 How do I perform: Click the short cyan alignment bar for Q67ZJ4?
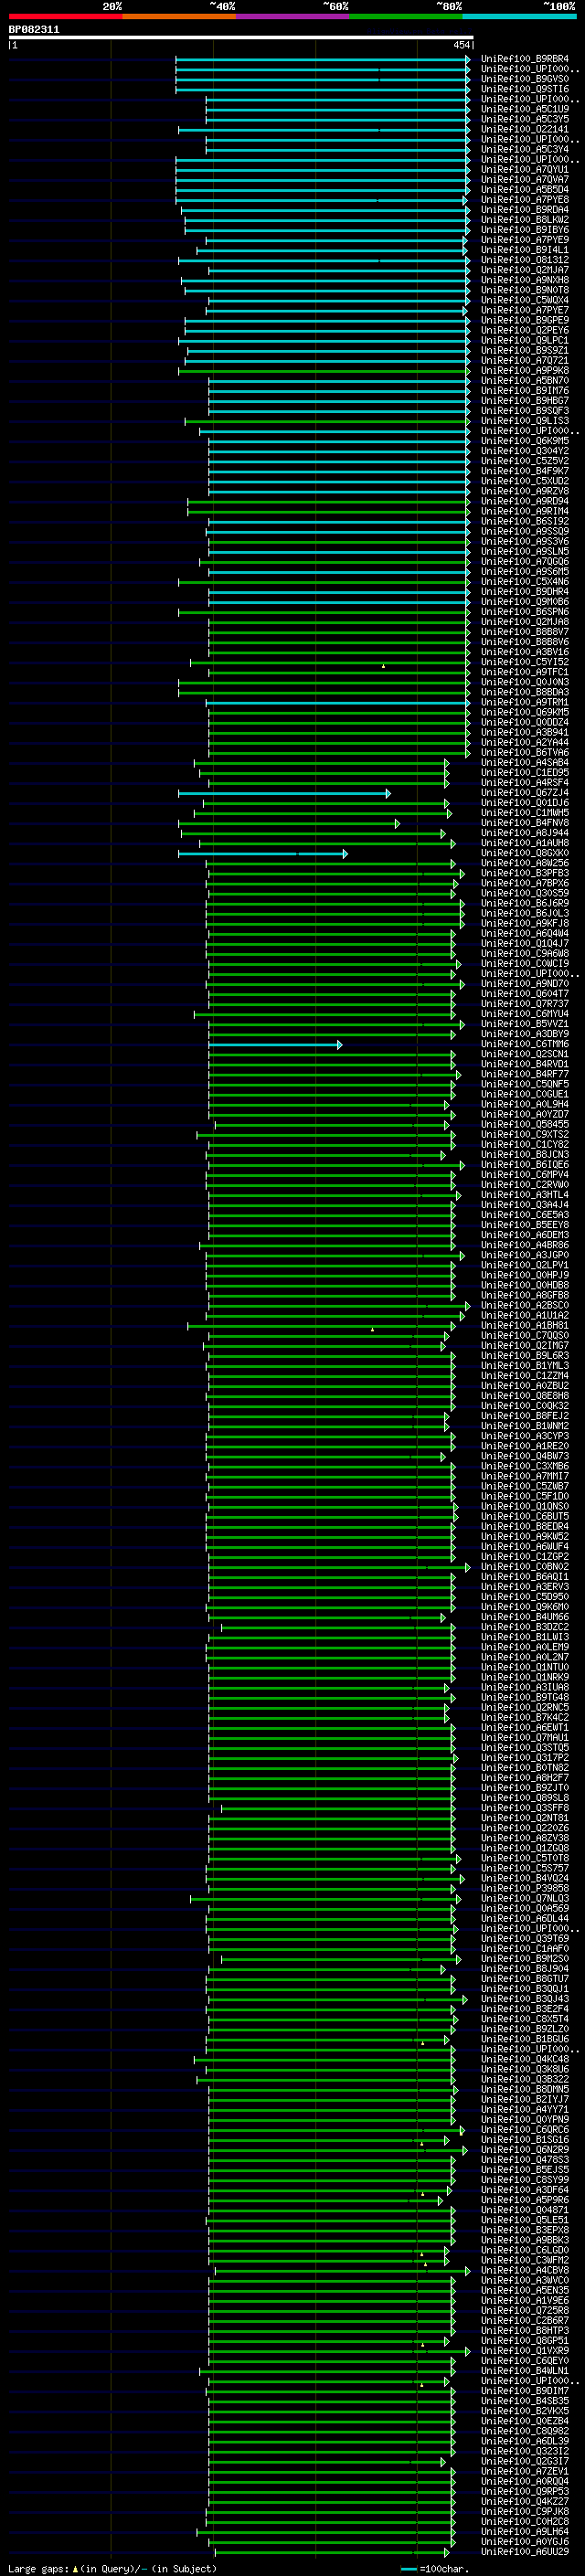point(283,793)
